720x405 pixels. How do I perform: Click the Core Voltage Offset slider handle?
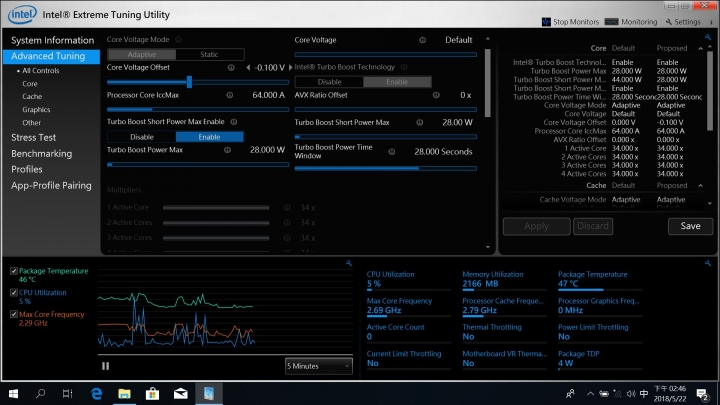[189, 82]
